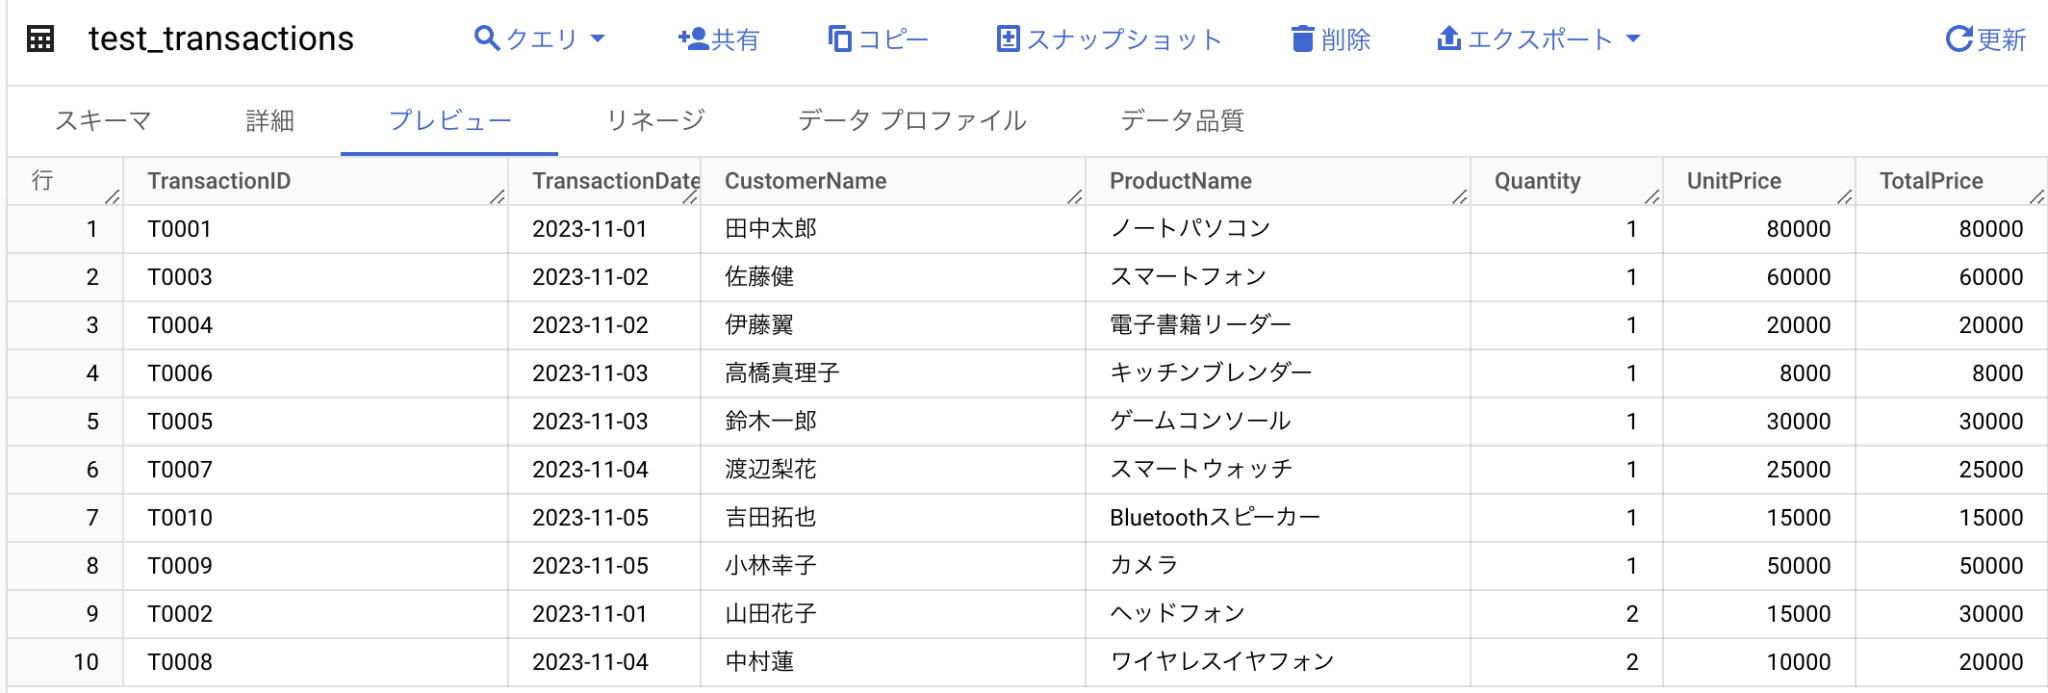Image resolution: width=2048 pixels, height=693 pixels.
Task: Open the クエリ dropdown arrow
Action: [600, 40]
